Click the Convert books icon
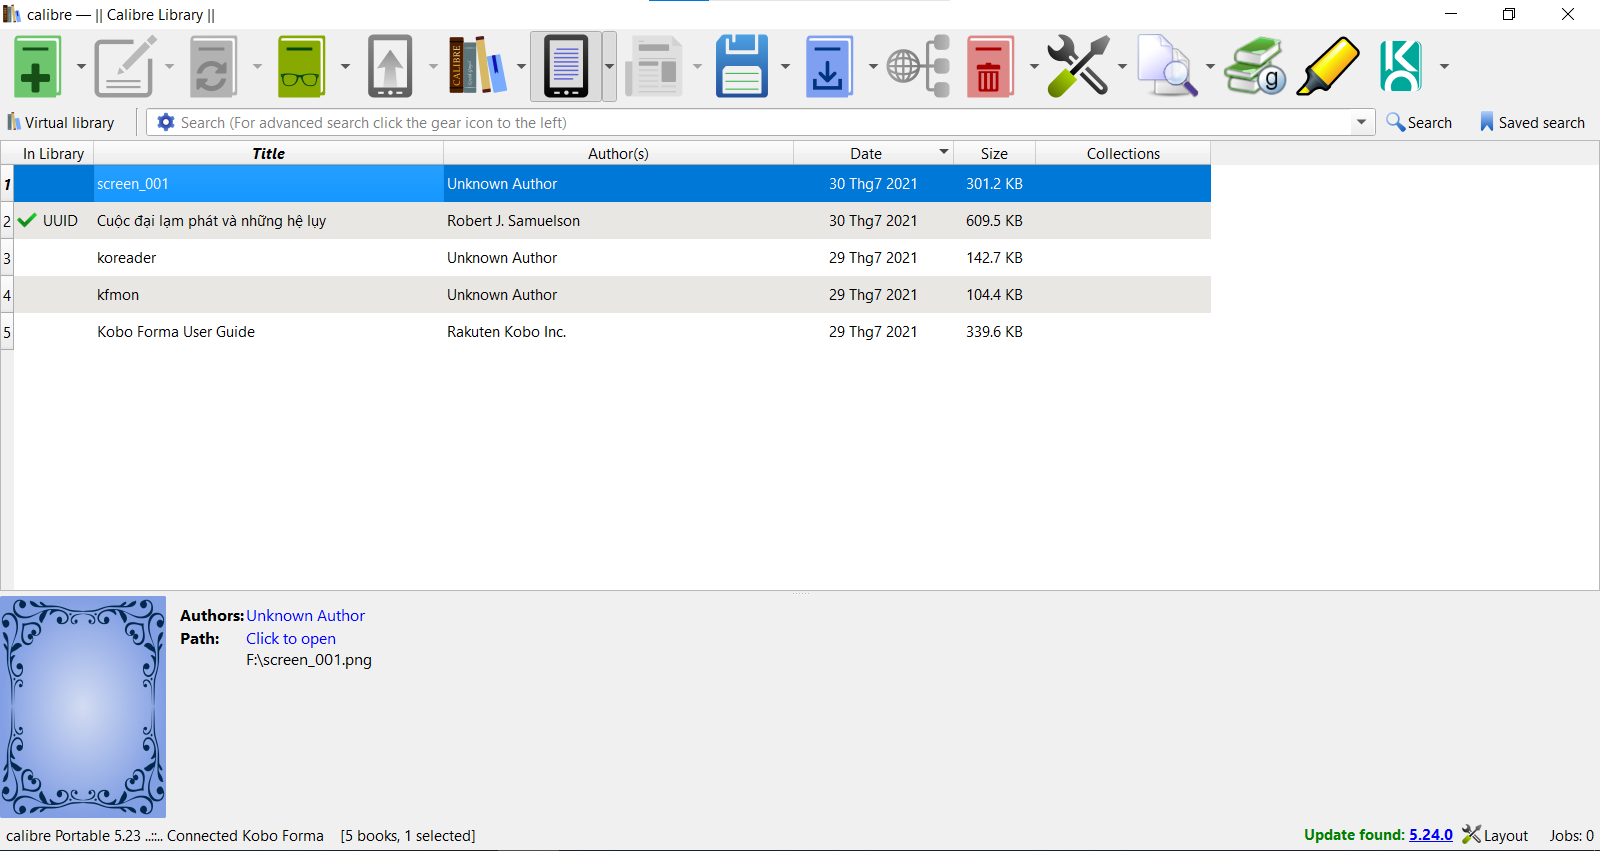 click(213, 66)
